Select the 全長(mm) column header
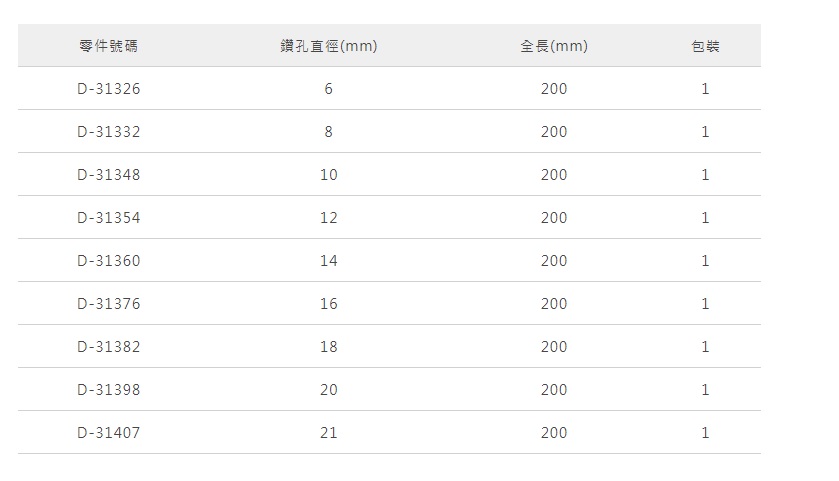The width and height of the screenshot is (839, 481). coord(553,46)
